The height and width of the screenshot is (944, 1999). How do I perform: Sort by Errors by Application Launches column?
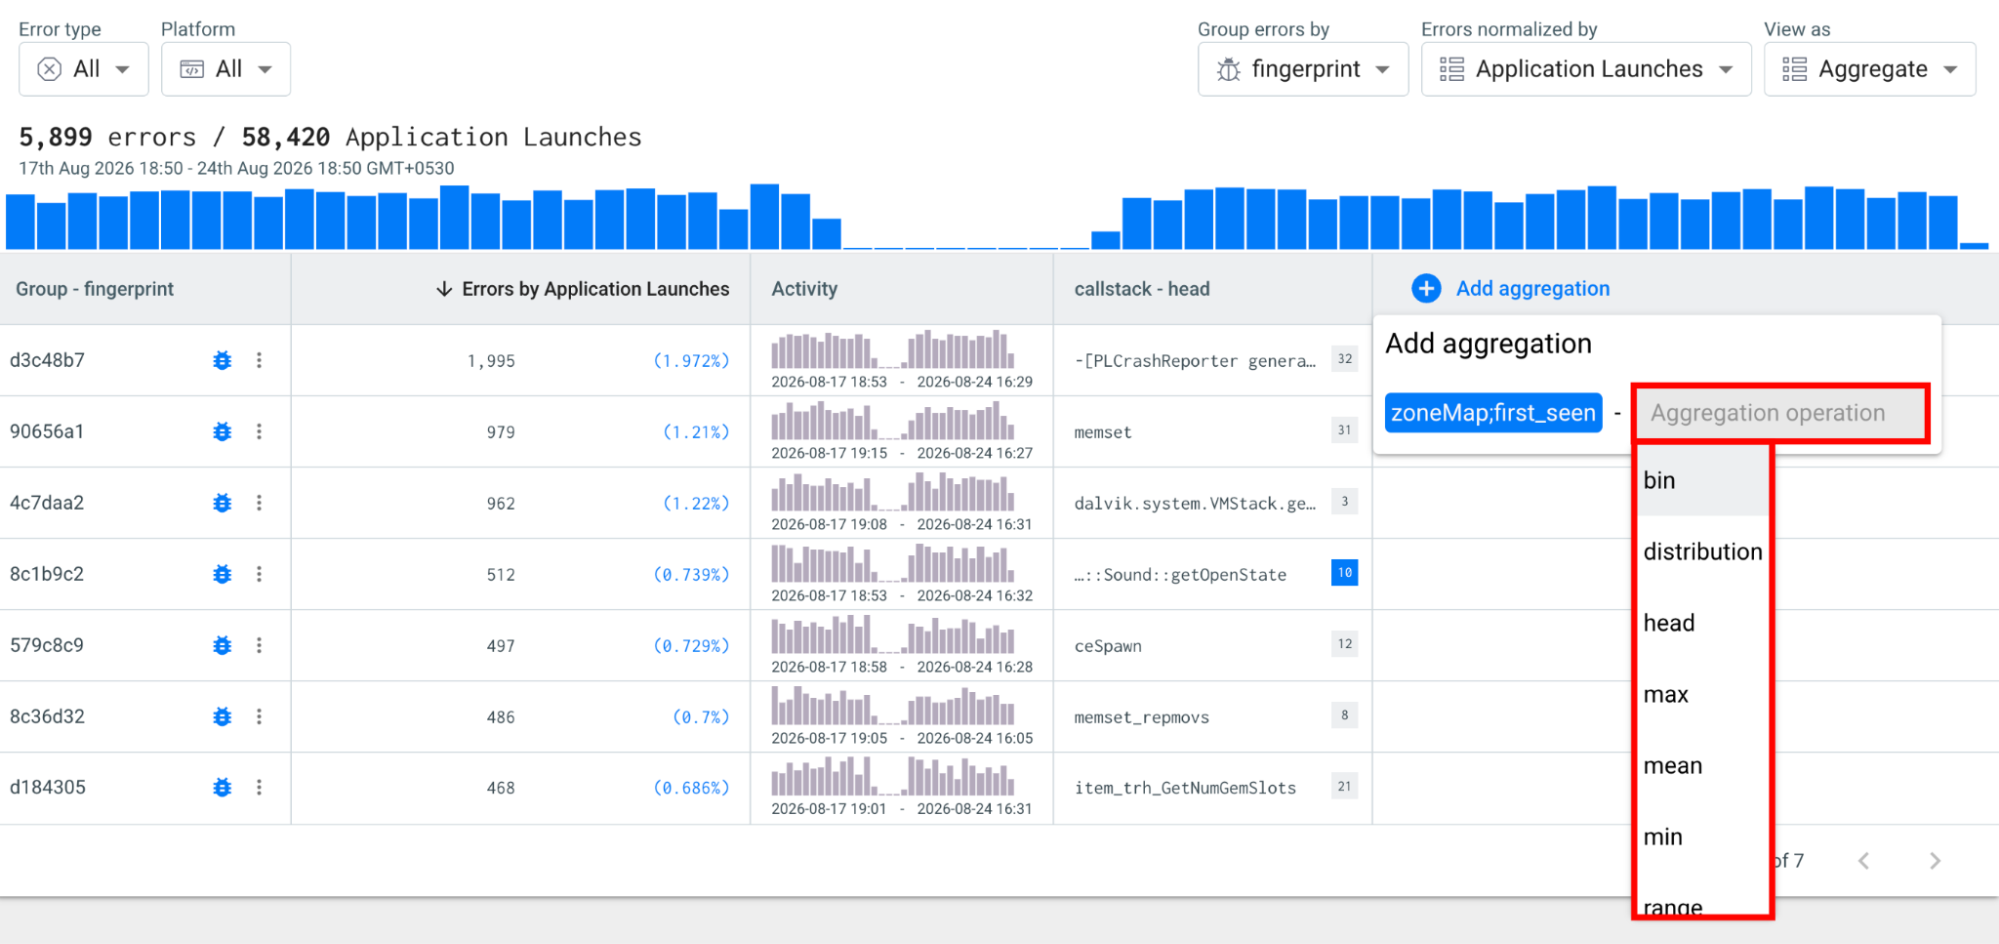[x=583, y=289]
